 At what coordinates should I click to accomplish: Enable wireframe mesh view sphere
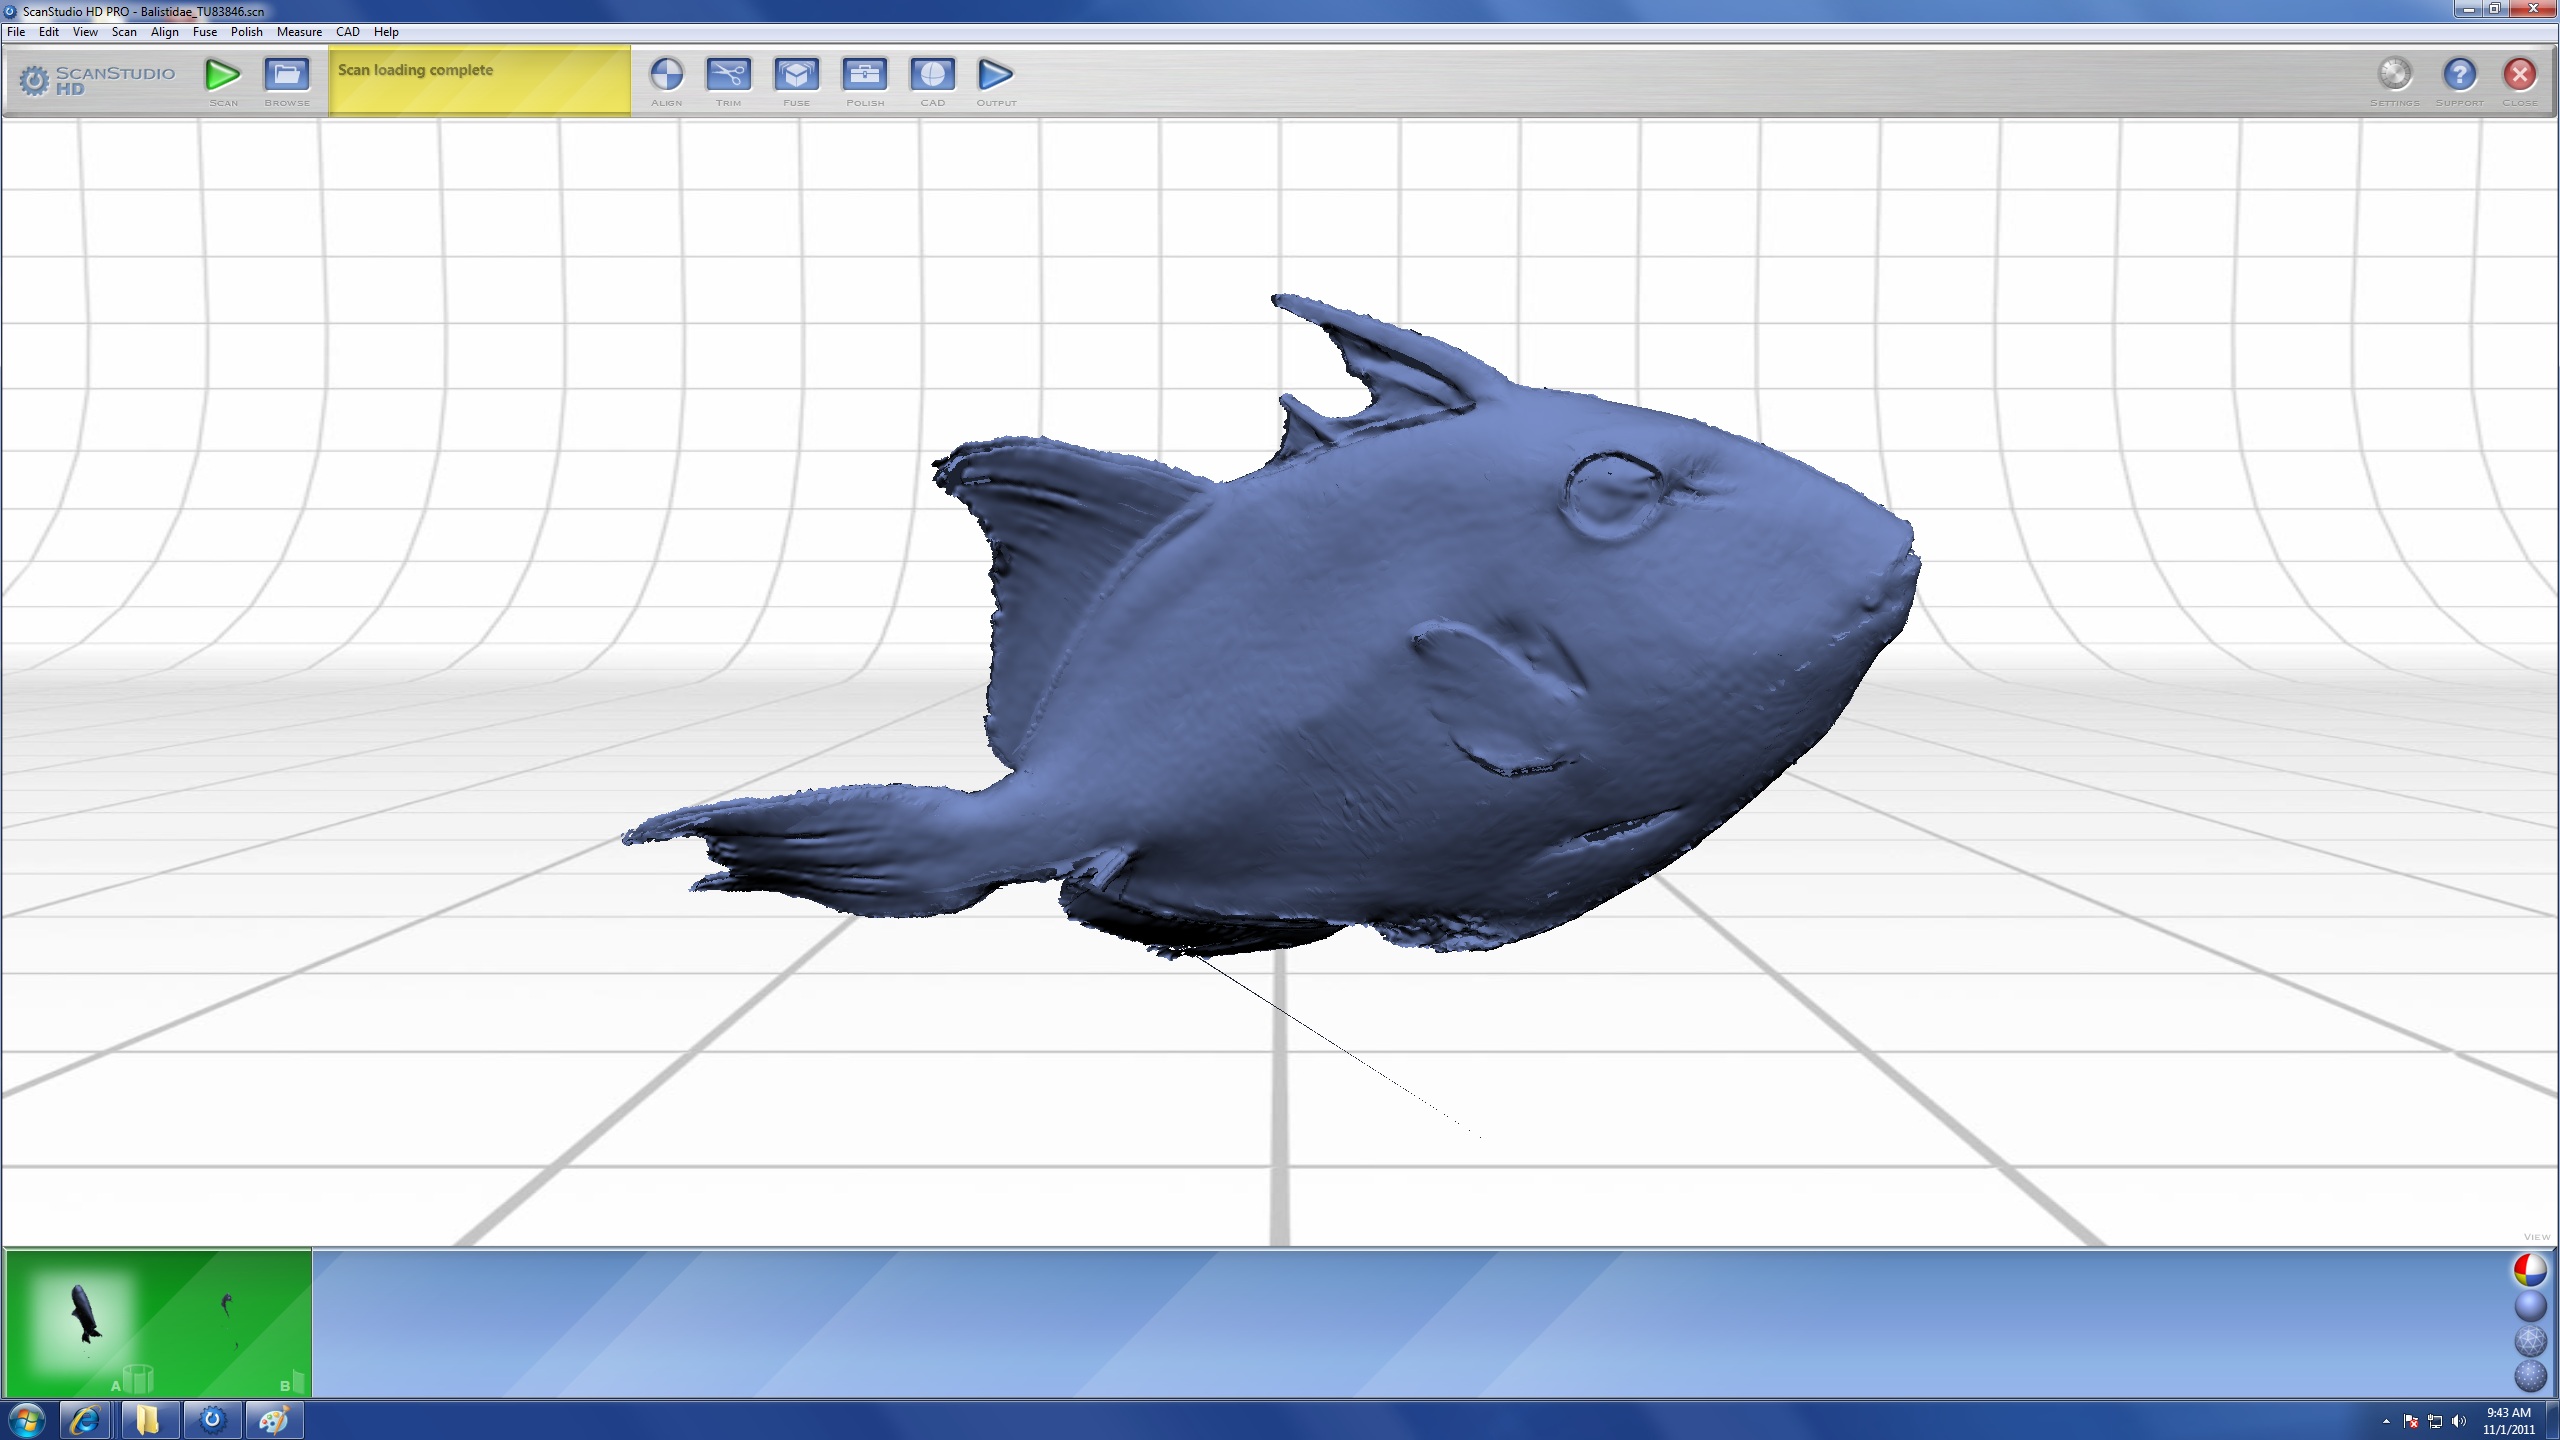(x=2530, y=1341)
